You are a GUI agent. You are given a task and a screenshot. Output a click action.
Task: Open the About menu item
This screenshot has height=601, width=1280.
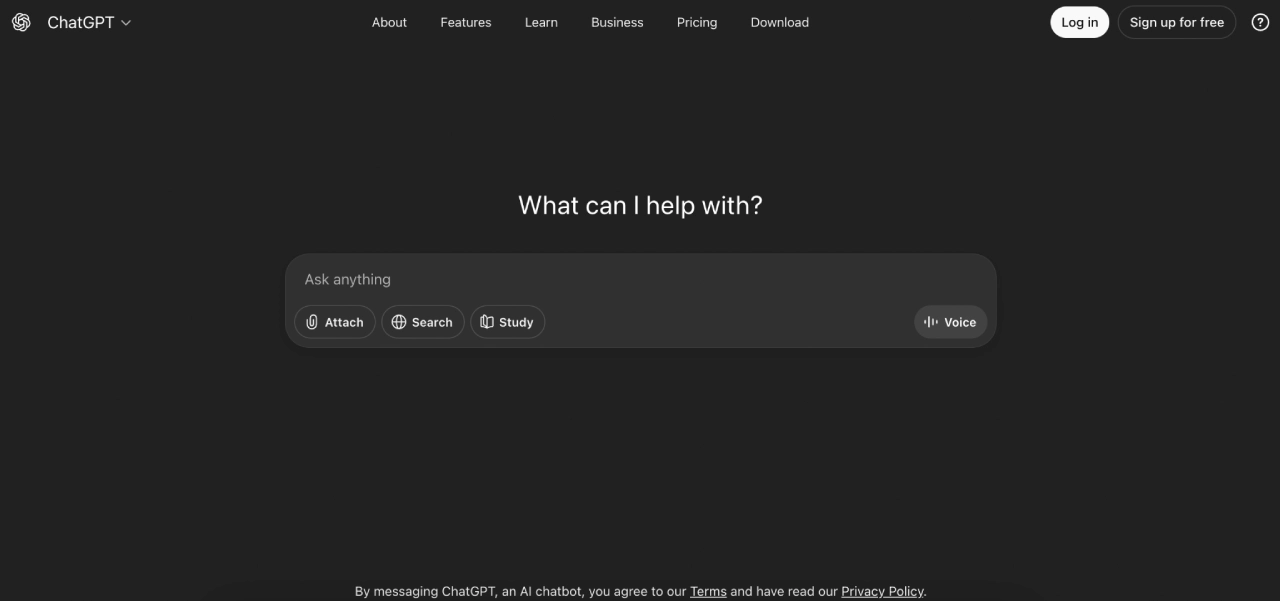coord(389,22)
